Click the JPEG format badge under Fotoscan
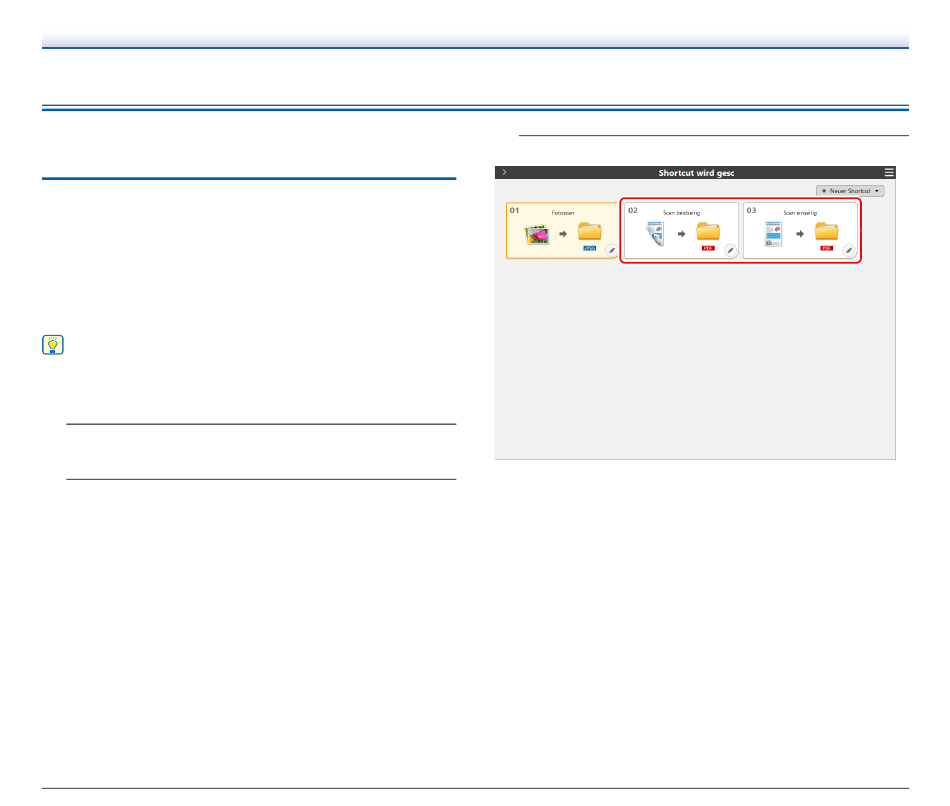The width and height of the screenshot is (950, 806). [x=590, y=248]
